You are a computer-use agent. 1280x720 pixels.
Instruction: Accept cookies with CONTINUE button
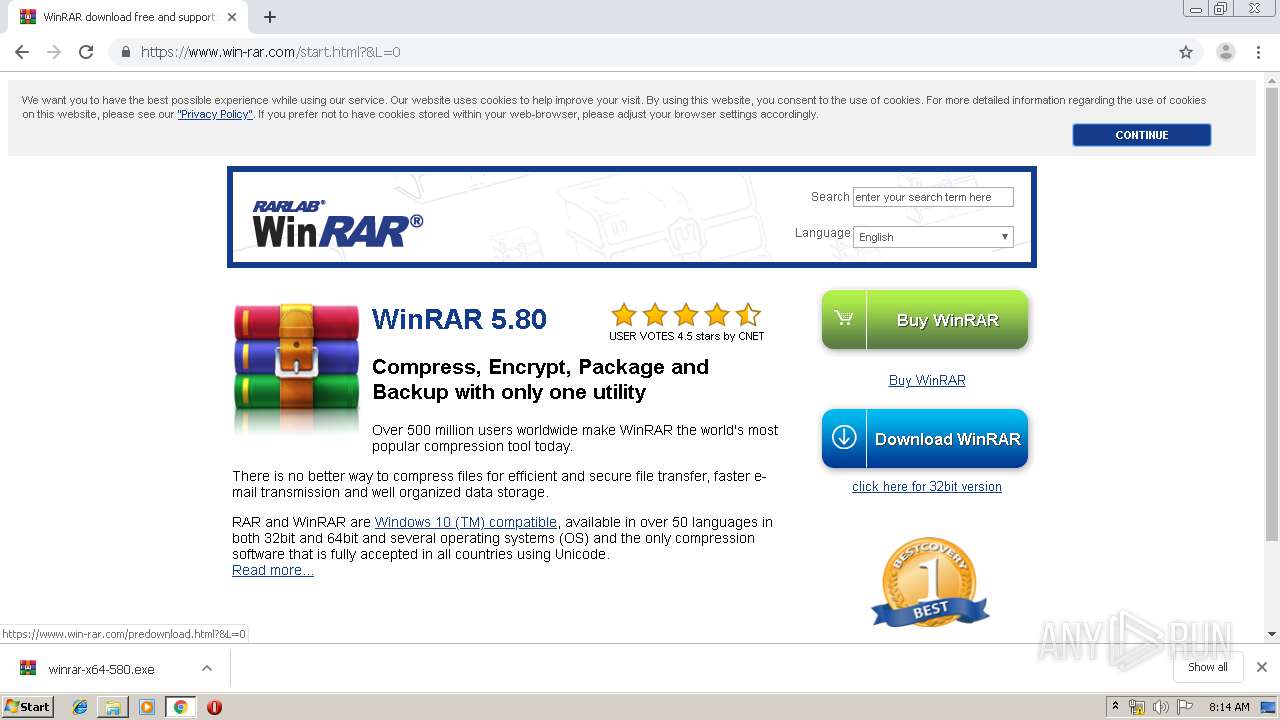click(1141, 135)
